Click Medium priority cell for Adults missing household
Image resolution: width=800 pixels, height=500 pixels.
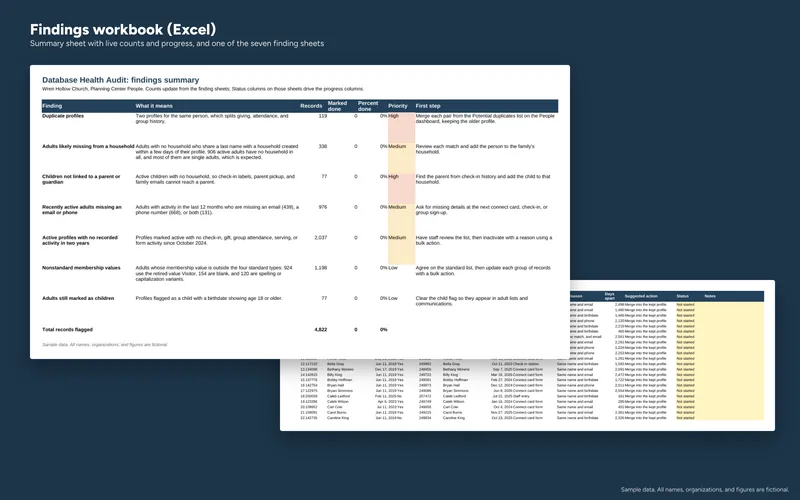(401, 158)
